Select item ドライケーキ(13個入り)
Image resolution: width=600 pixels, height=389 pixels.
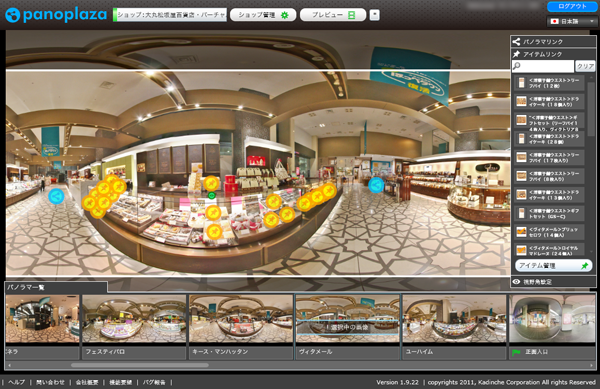pos(549,195)
